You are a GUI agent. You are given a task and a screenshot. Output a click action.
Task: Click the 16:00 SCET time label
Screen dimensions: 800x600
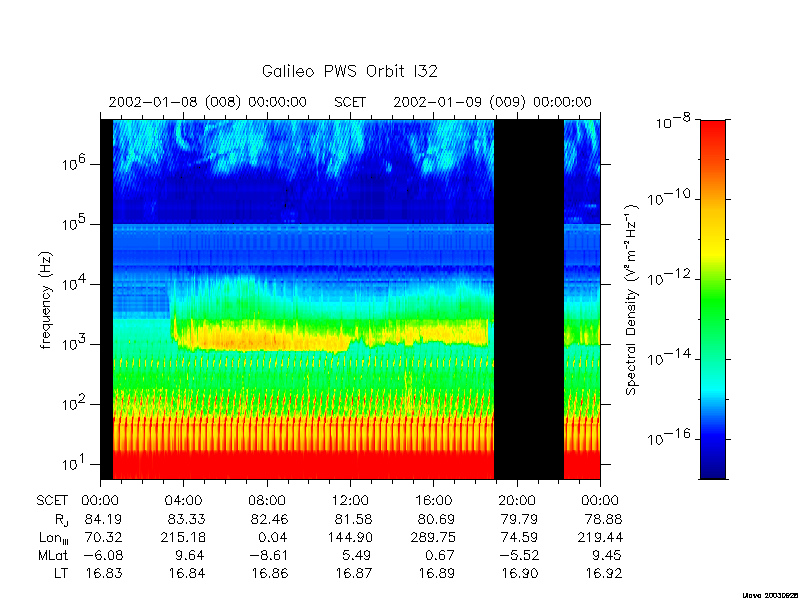434,501
